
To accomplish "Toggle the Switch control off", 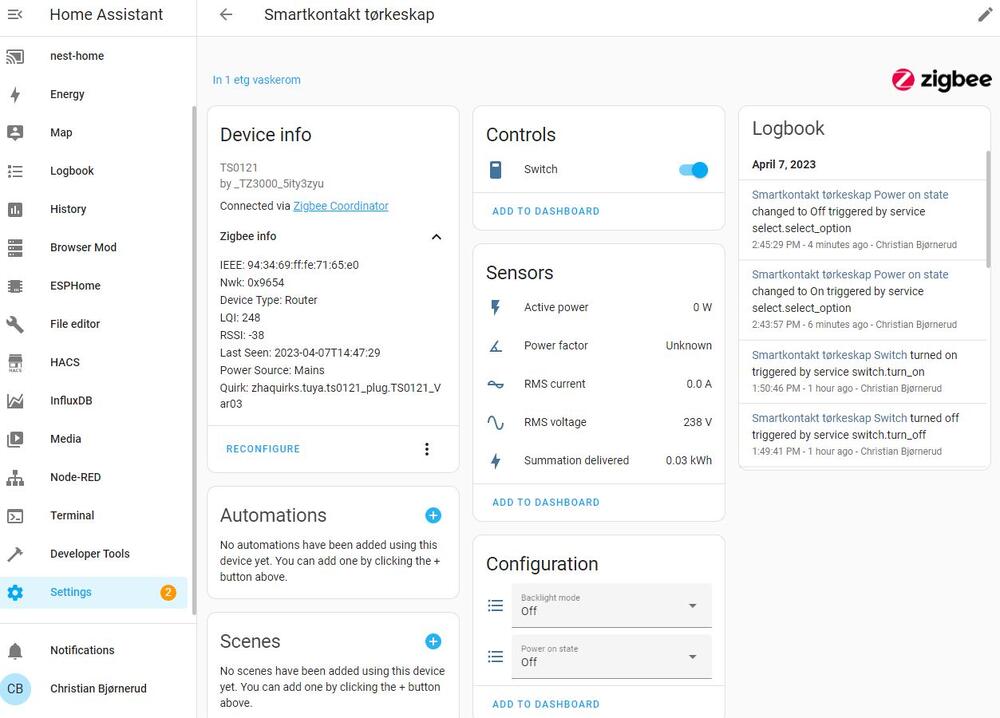I will point(693,170).
